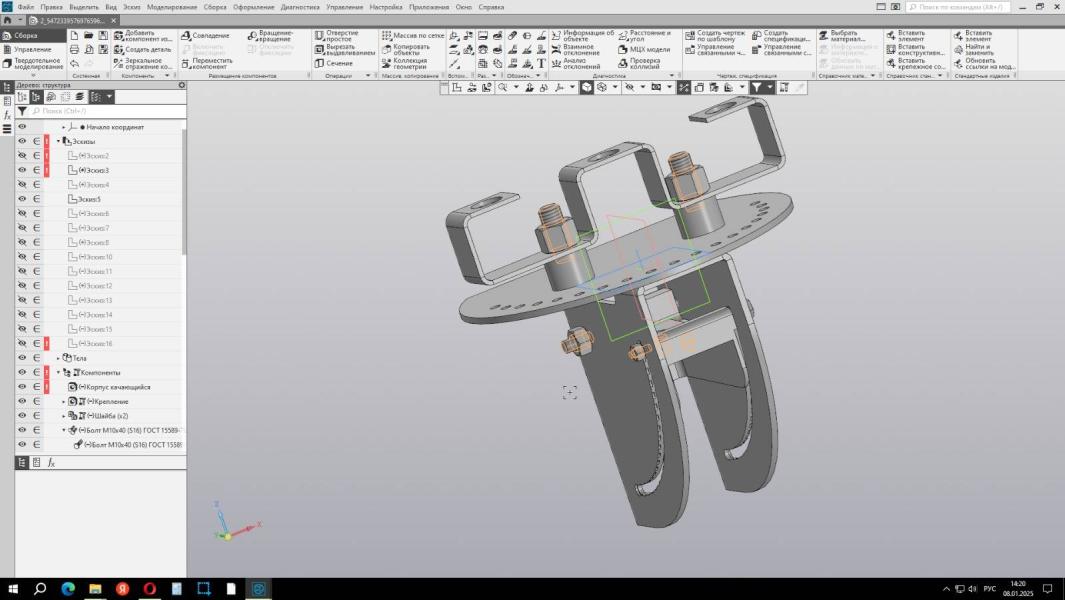This screenshot has width=1065, height=600.
Task: Click the print icon in System panel
Action: click(x=74, y=50)
